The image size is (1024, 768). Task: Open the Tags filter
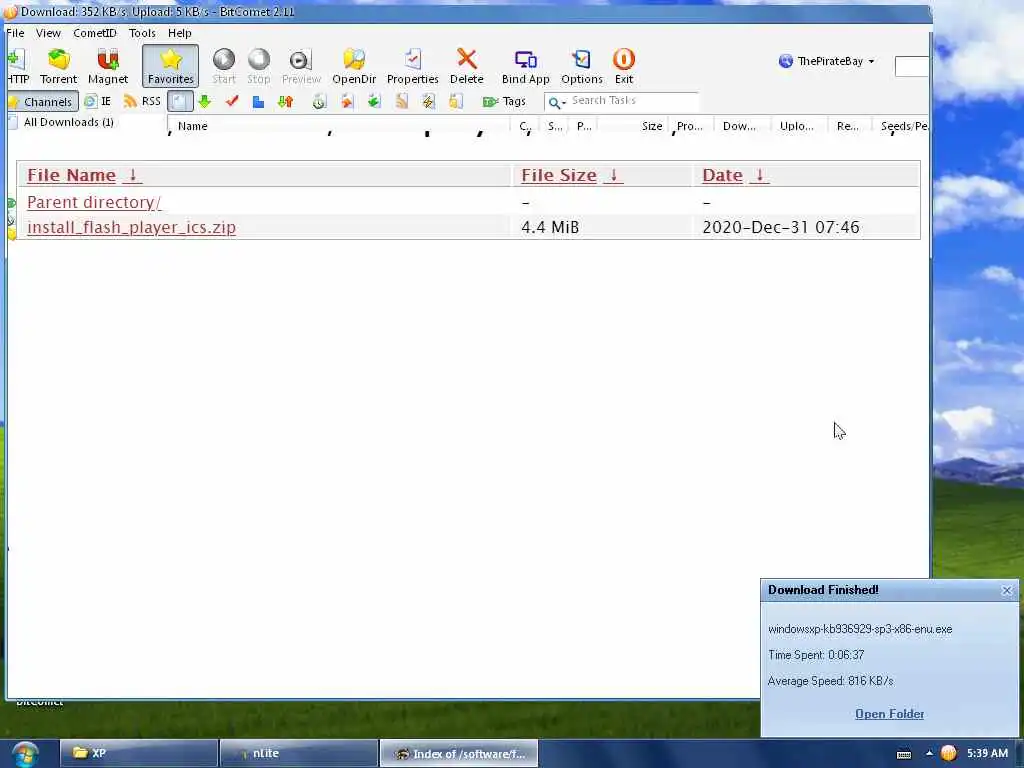504,101
